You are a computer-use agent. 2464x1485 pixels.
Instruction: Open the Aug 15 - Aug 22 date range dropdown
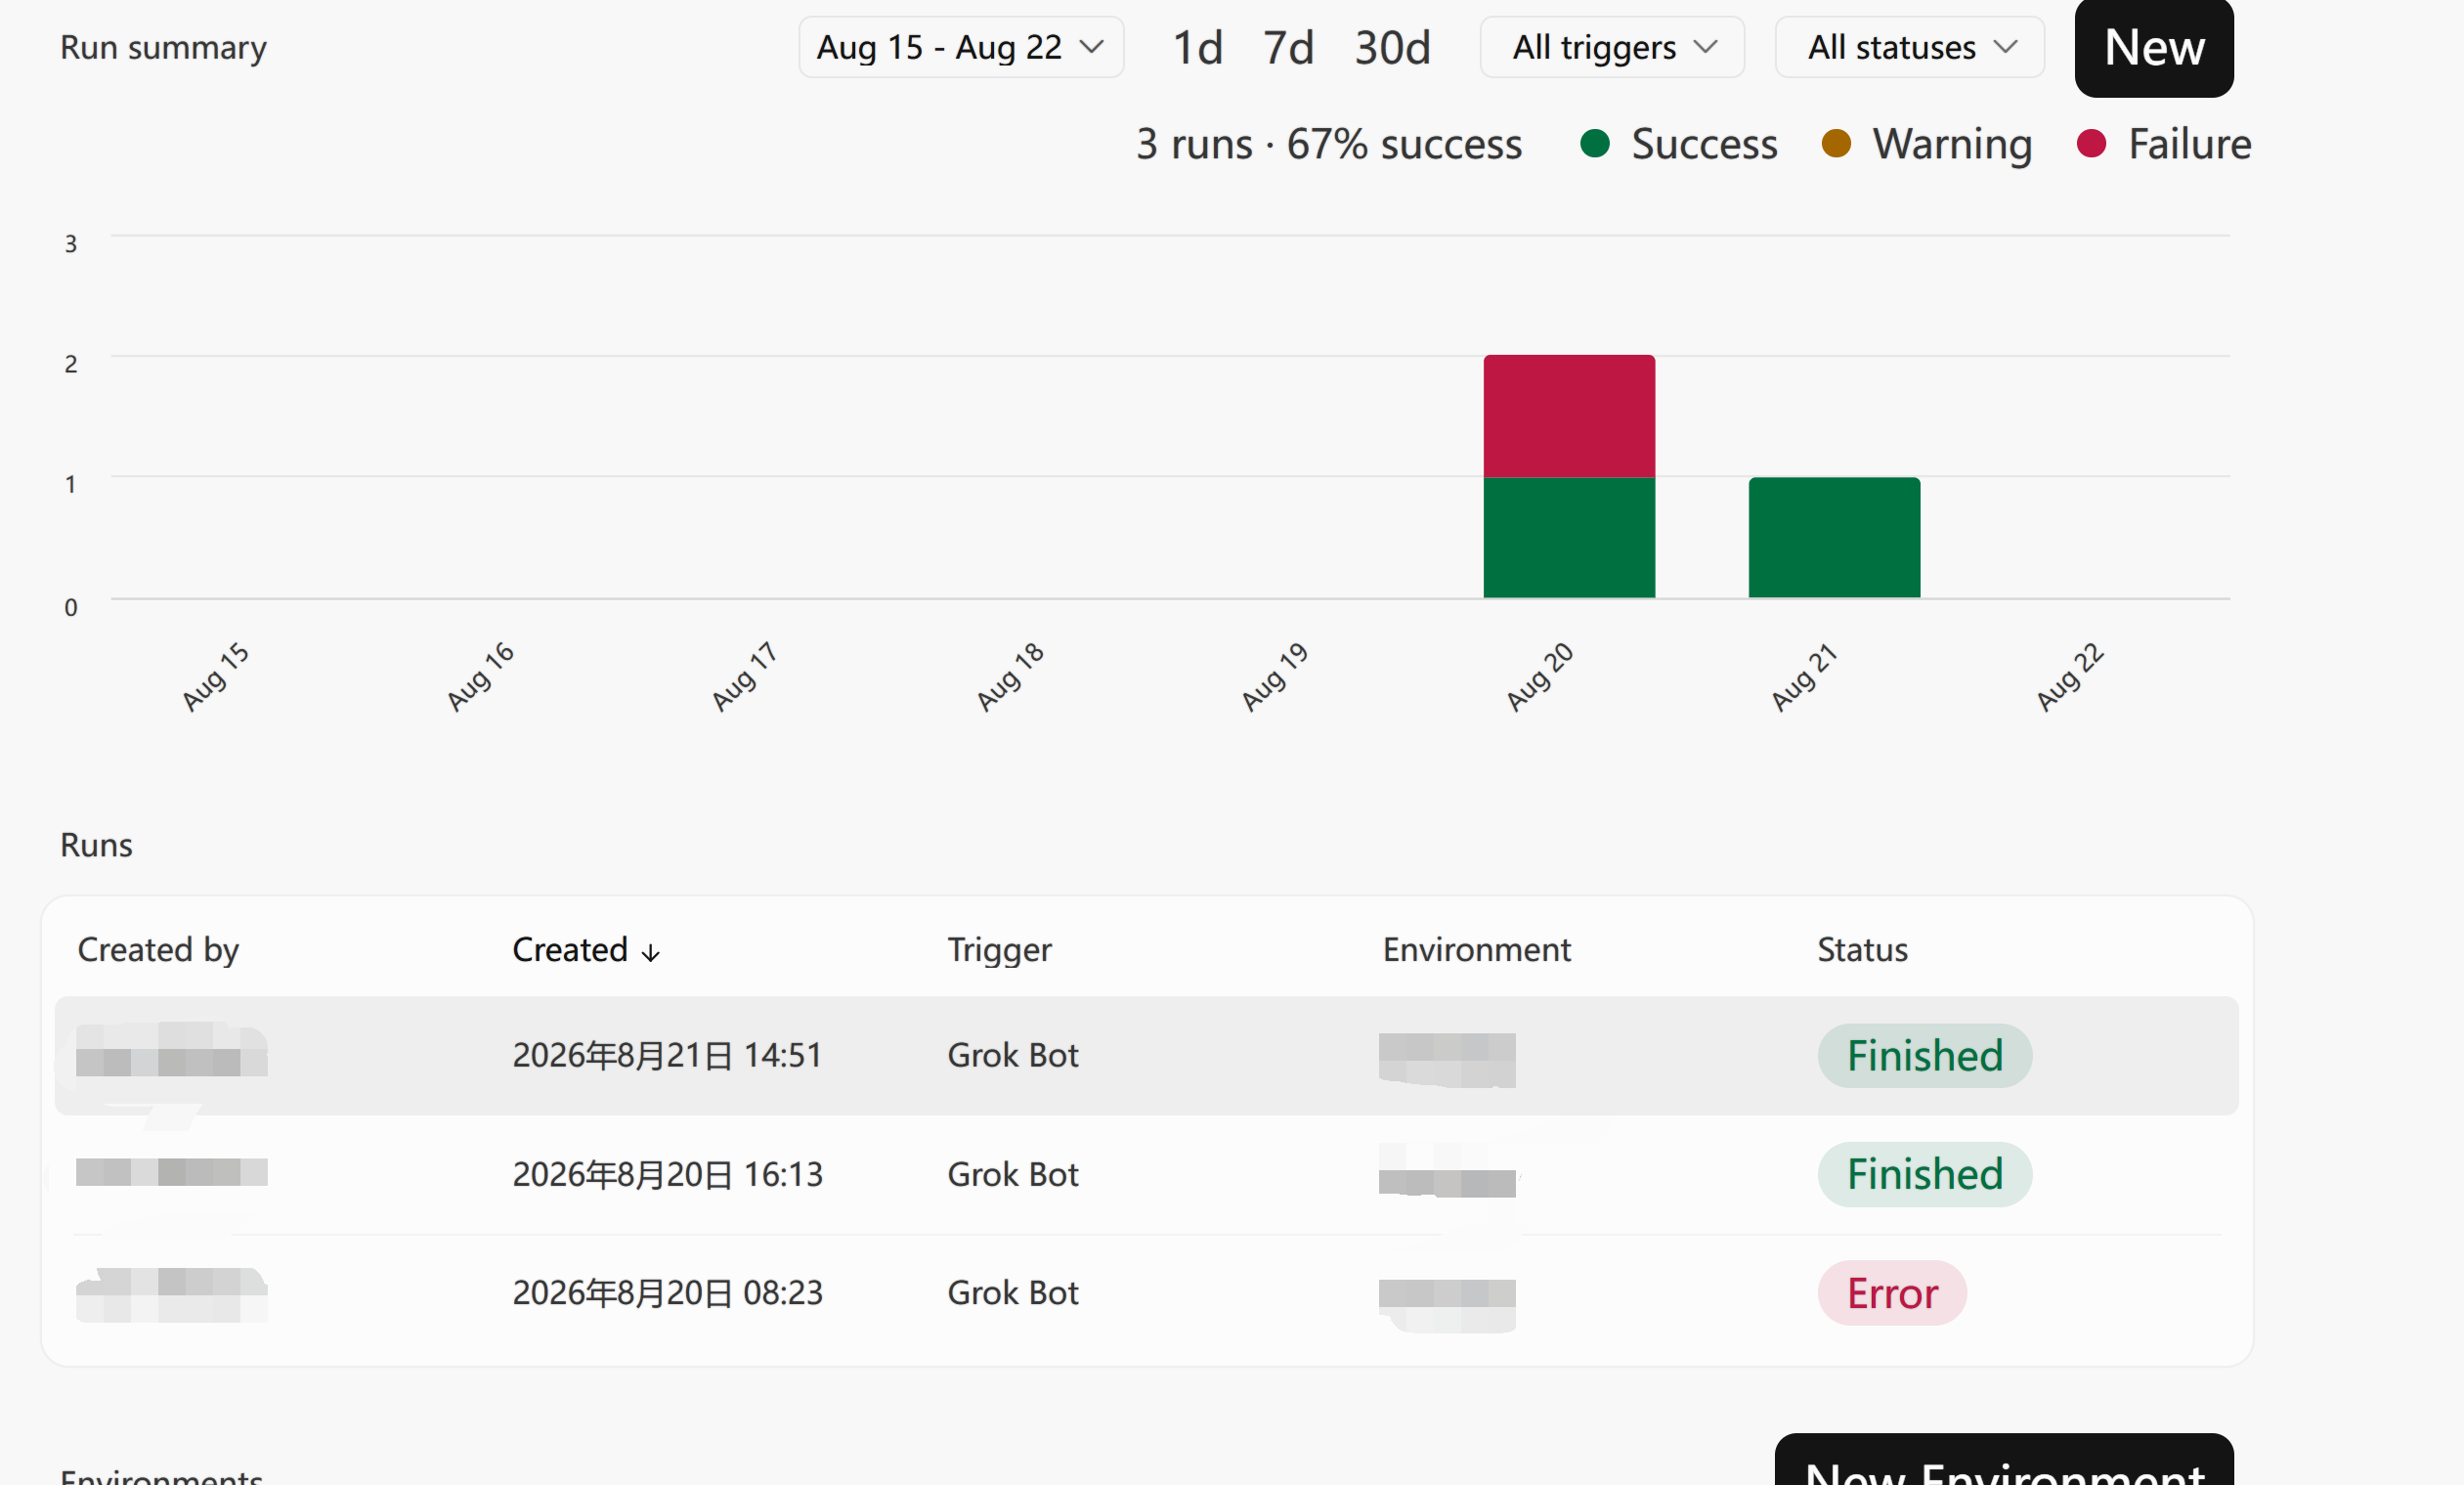(961, 47)
